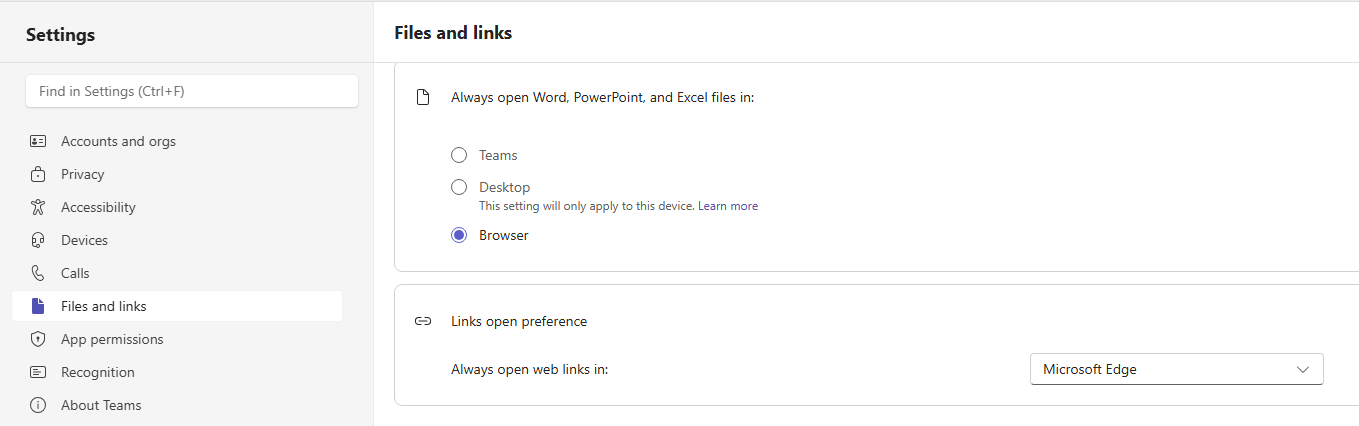
Task: Click the Files and links document icon
Action: tap(38, 306)
